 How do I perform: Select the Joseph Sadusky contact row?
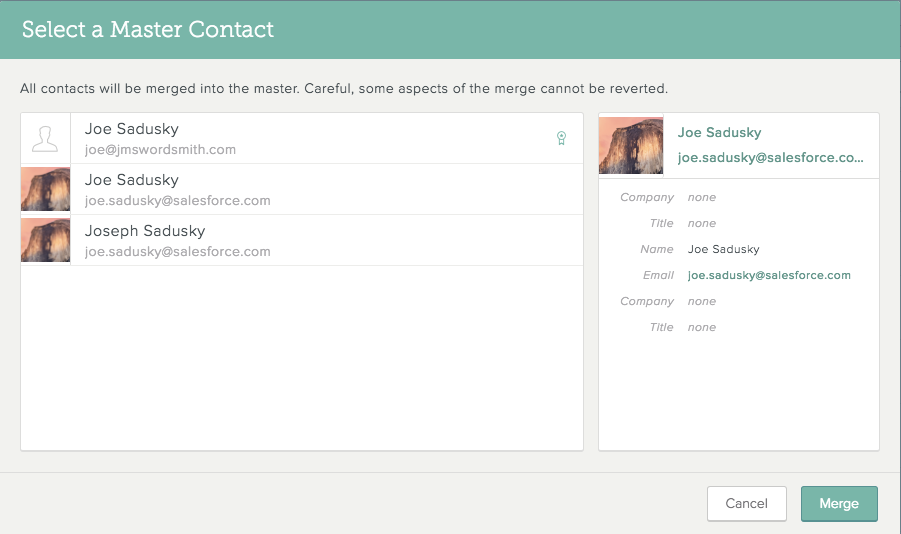(302, 240)
